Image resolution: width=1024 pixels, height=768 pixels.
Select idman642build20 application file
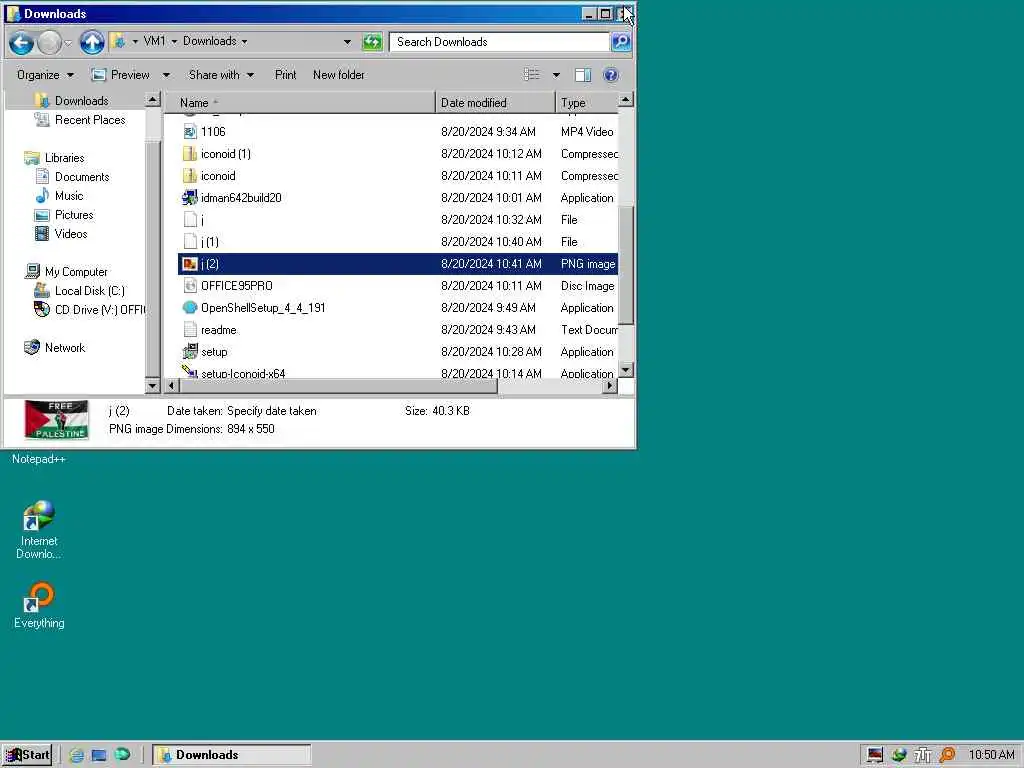click(397, 198)
